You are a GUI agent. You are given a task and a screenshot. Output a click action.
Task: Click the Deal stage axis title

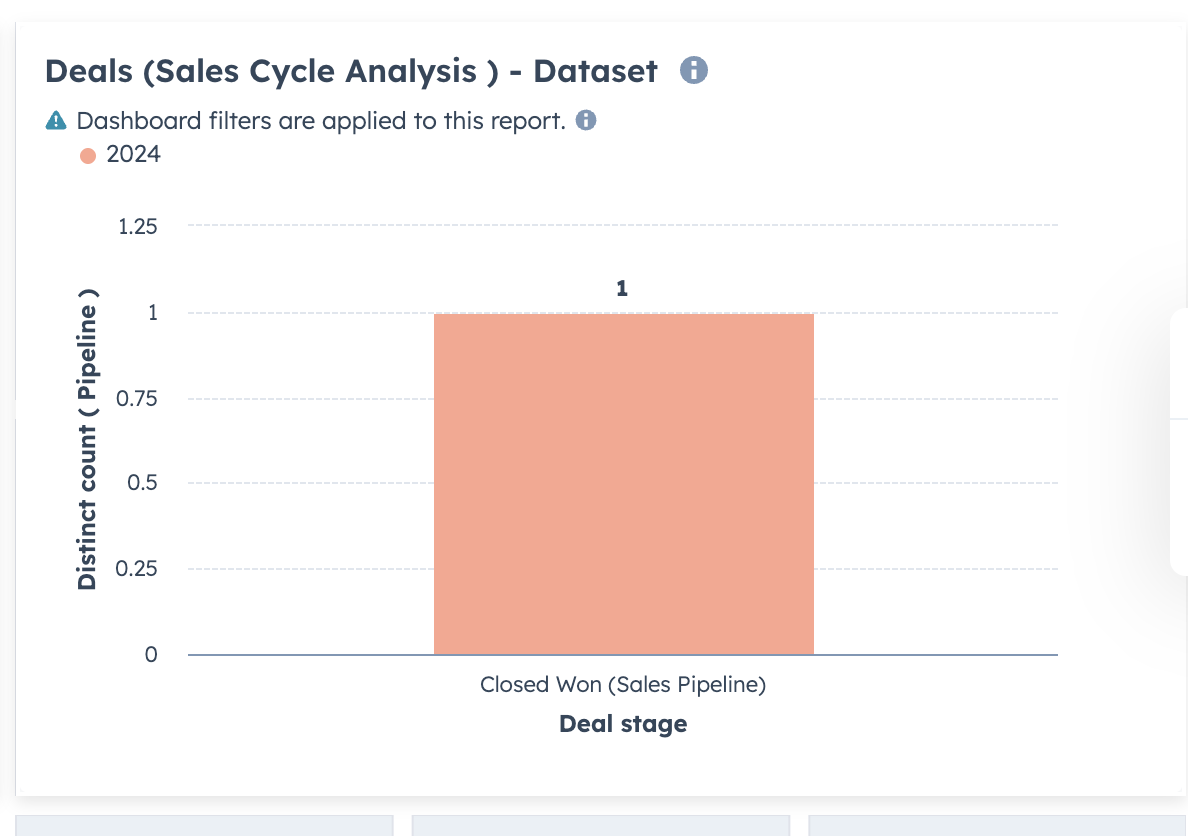pos(623,724)
